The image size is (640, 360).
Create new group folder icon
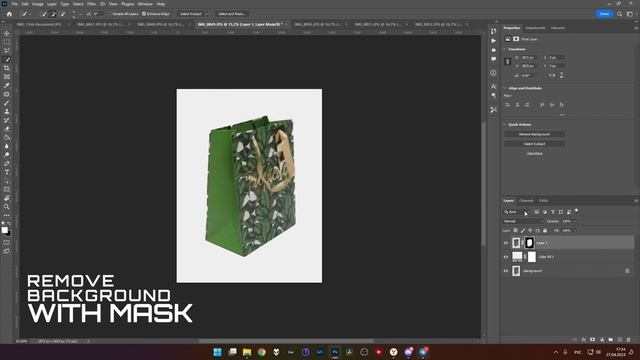[x=611, y=340]
